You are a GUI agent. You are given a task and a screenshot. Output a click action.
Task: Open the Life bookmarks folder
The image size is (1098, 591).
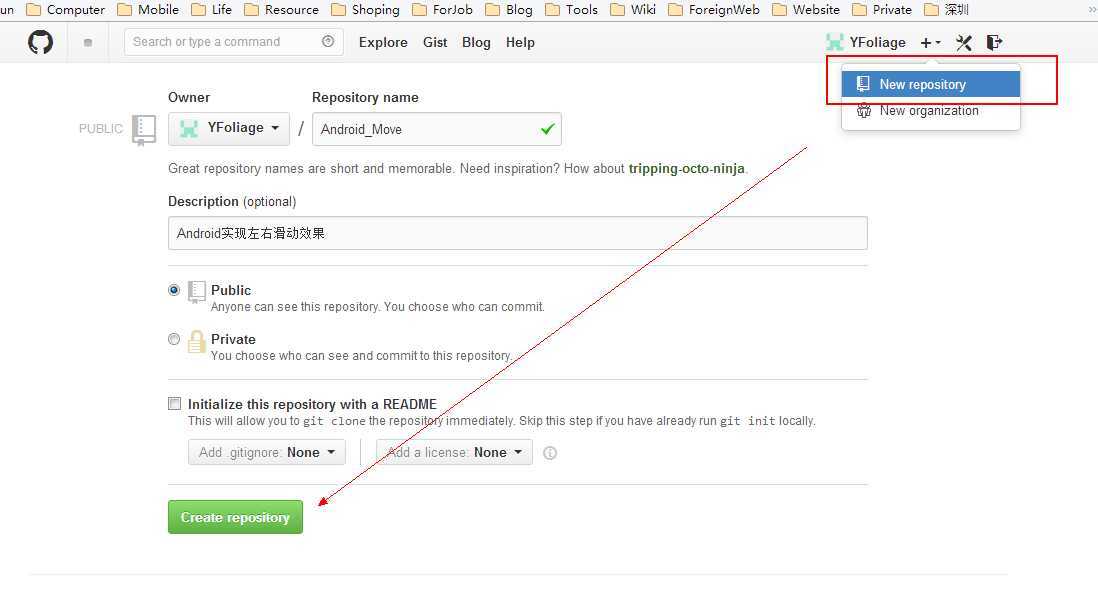(211, 10)
